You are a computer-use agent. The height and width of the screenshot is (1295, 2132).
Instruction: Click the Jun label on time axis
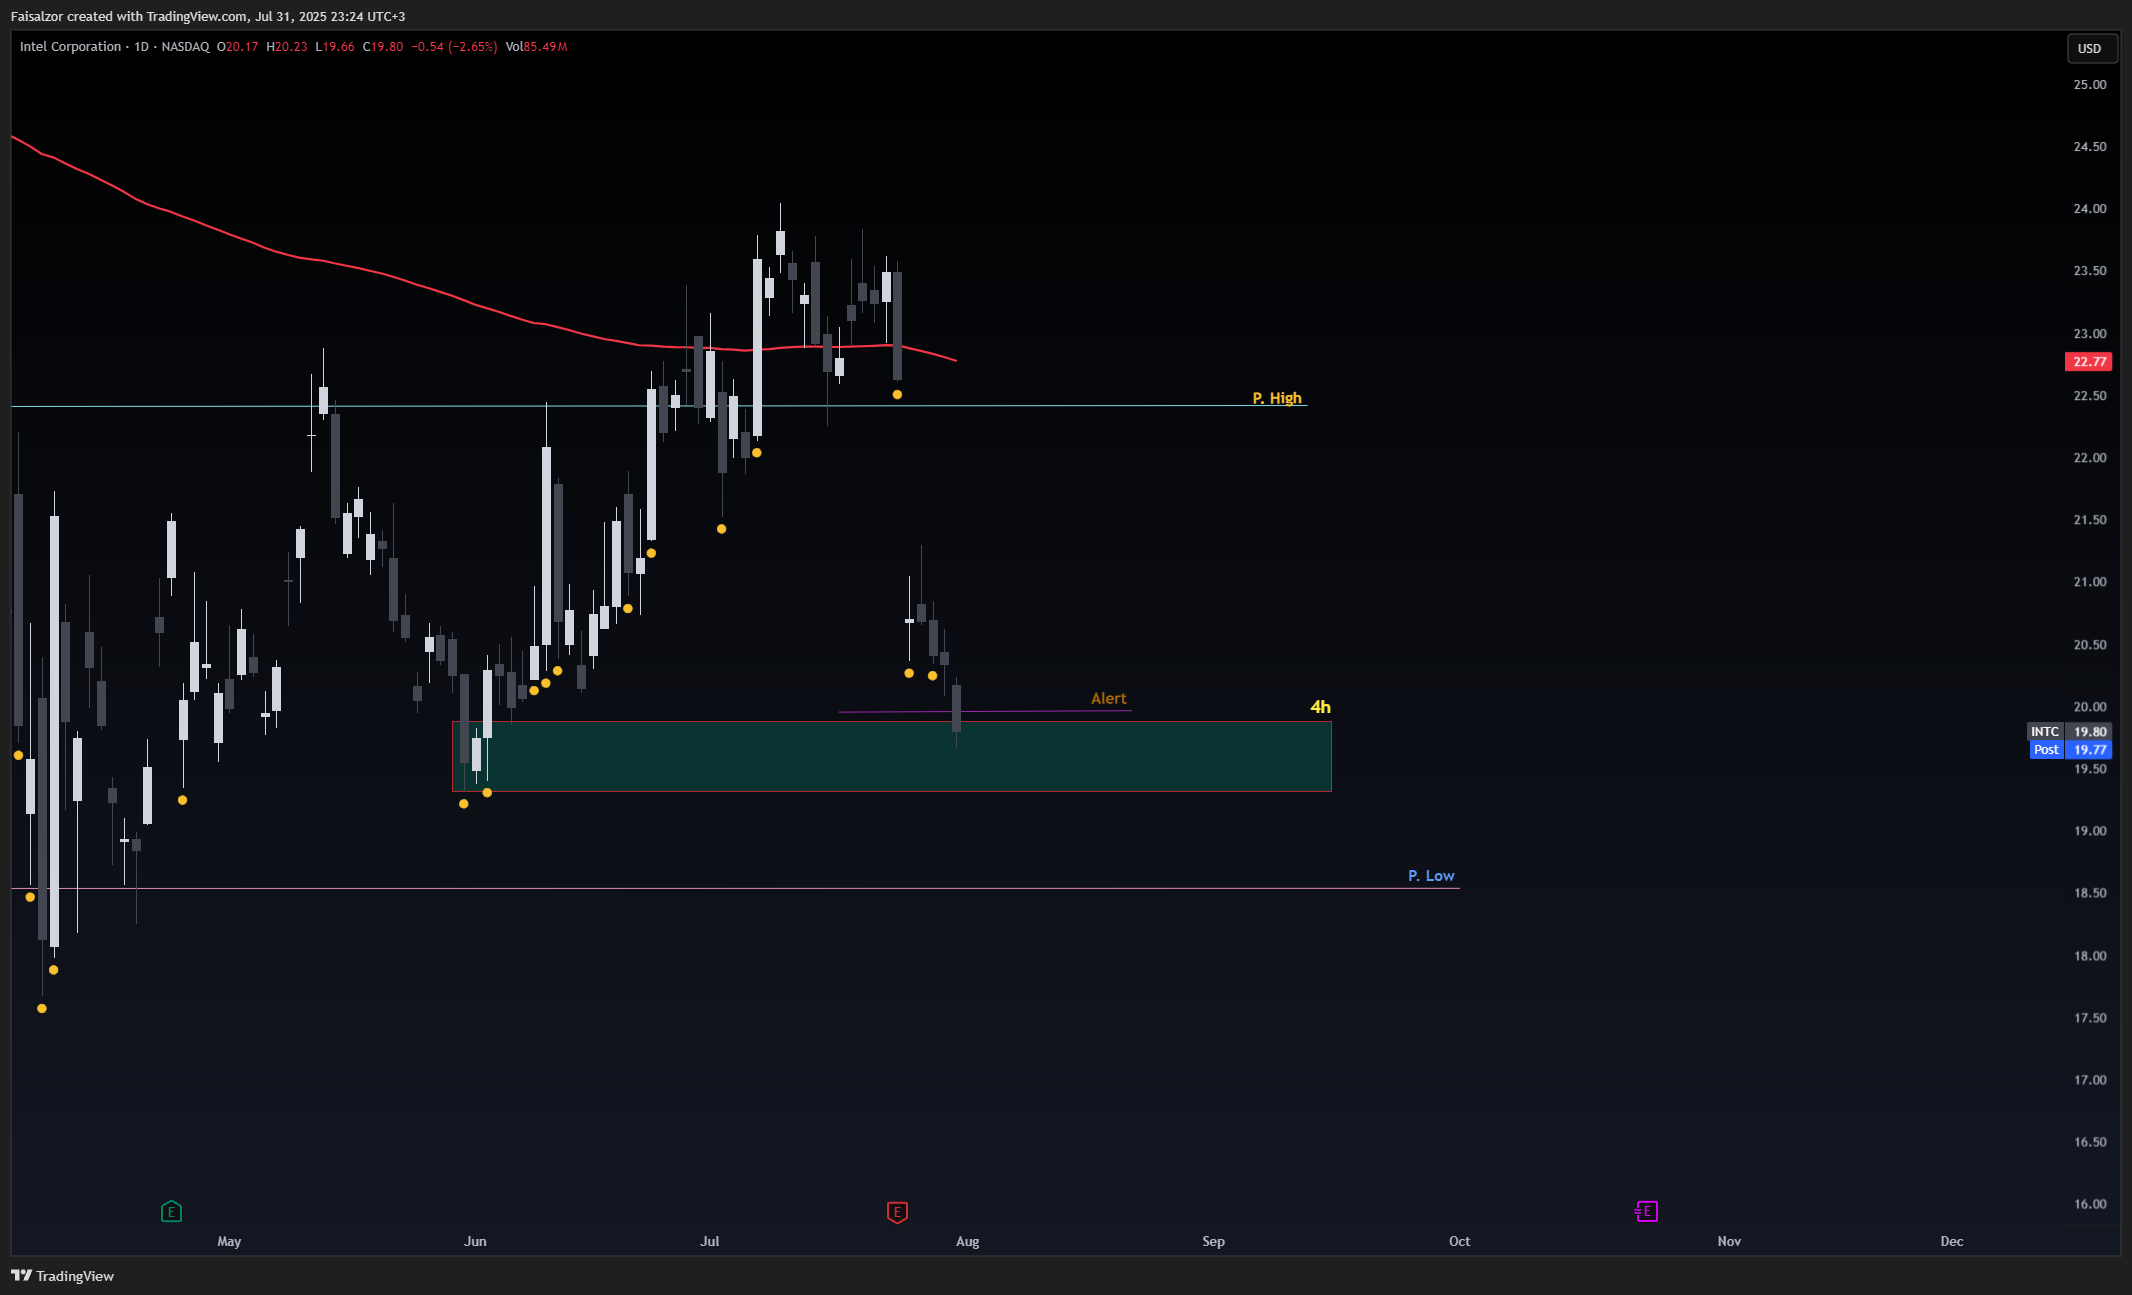pyautogui.click(x=475, y=1242)
